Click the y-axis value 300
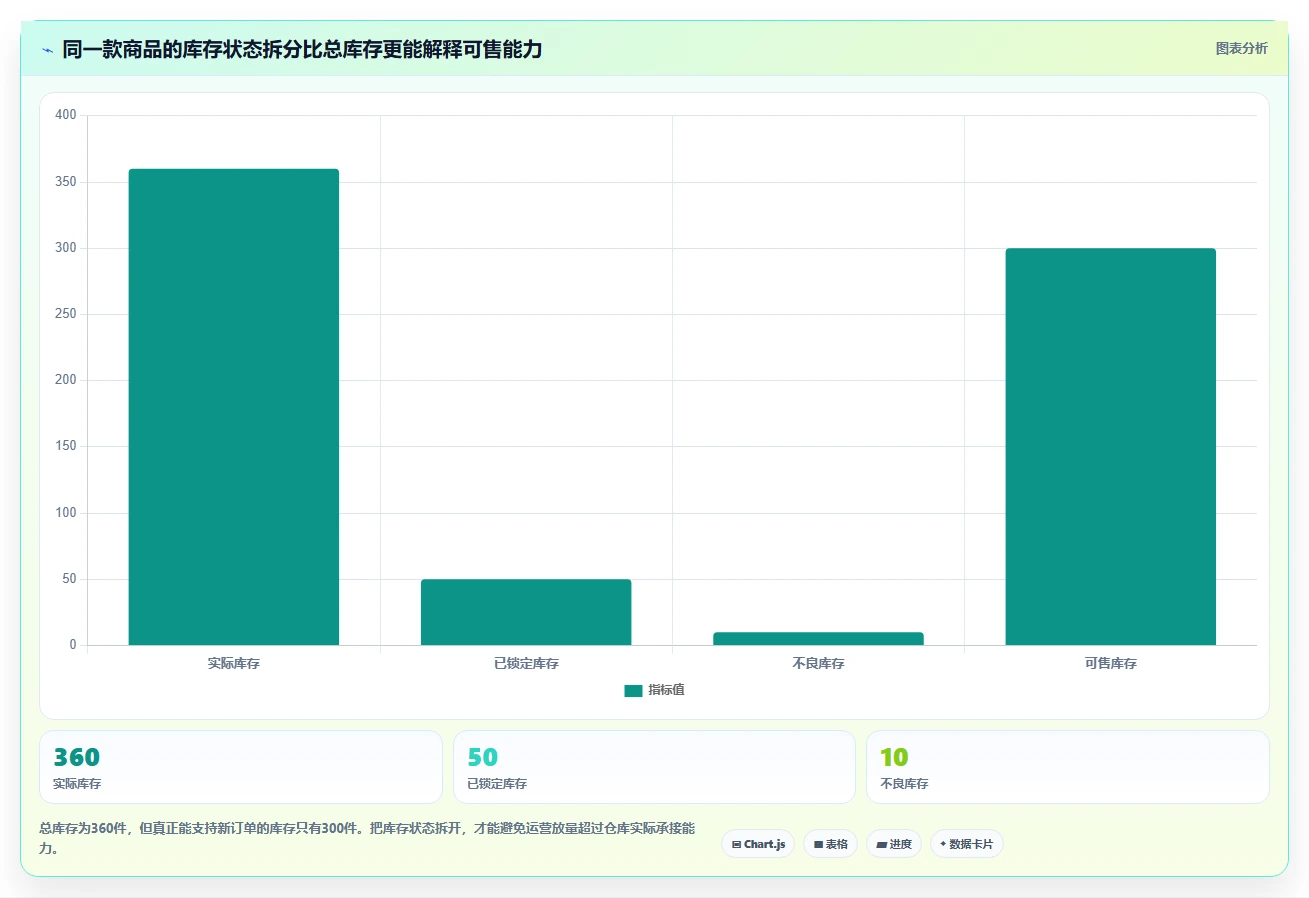The width and height of the screenshot is (1309, 898). (66, 248)
